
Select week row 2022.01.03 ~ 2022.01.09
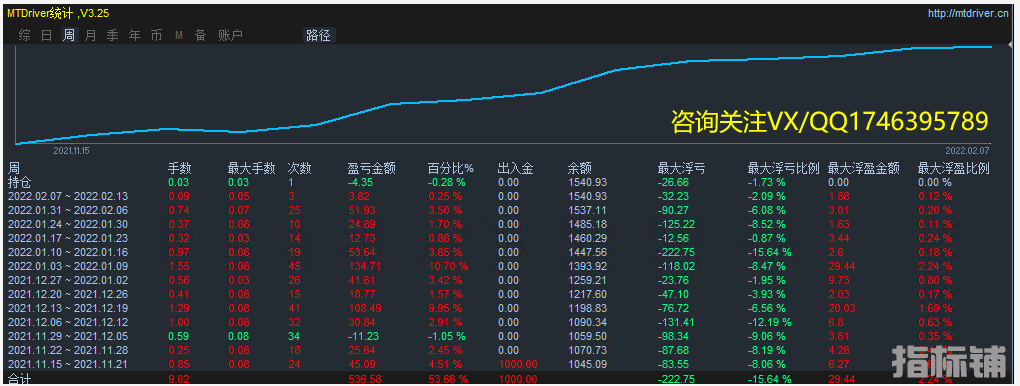pos(68,266)
